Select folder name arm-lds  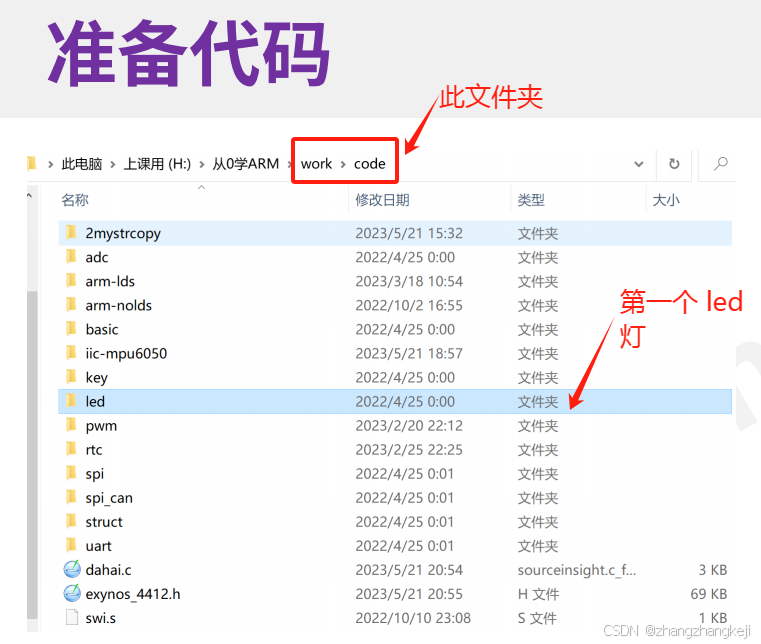point(110,281)
